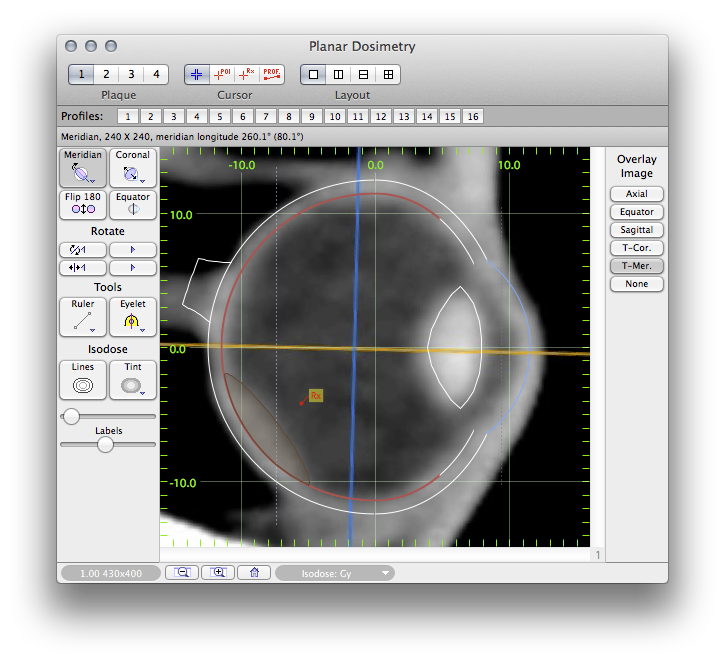Toggle Isodose Lines display
The height and width of the screenshot is (662, 725).
coord(83,380)
